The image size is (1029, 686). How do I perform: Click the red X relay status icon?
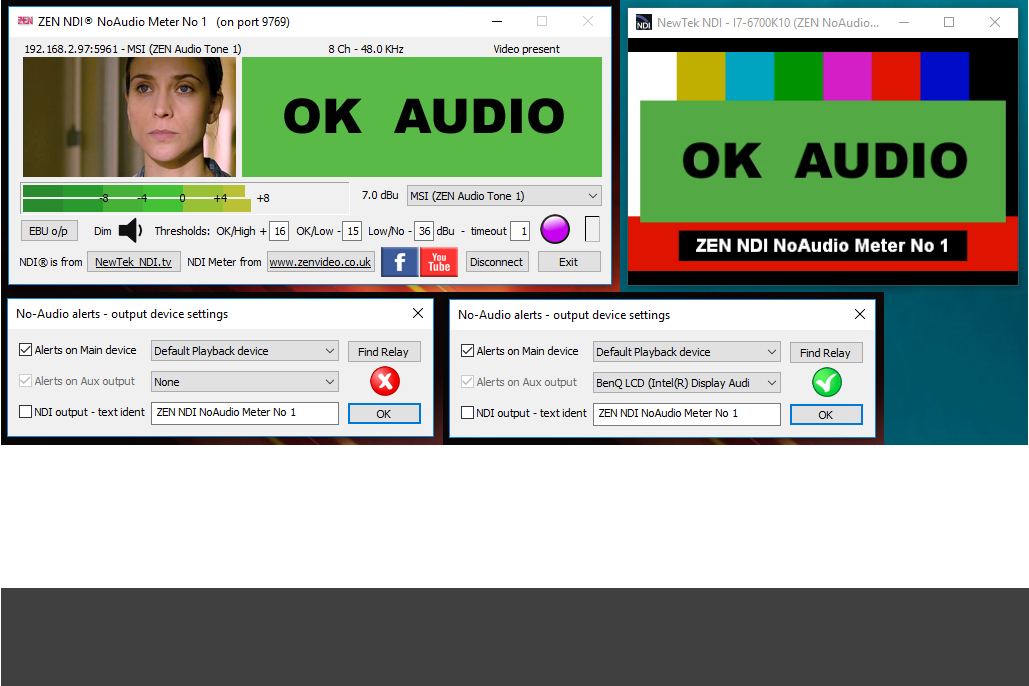[x=385, y=381]
